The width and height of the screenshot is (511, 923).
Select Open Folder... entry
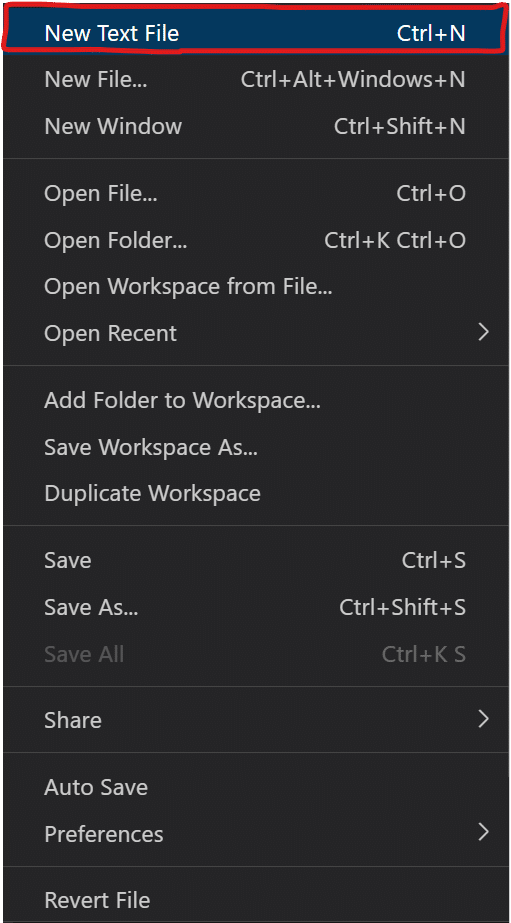(x=255, y=240)
